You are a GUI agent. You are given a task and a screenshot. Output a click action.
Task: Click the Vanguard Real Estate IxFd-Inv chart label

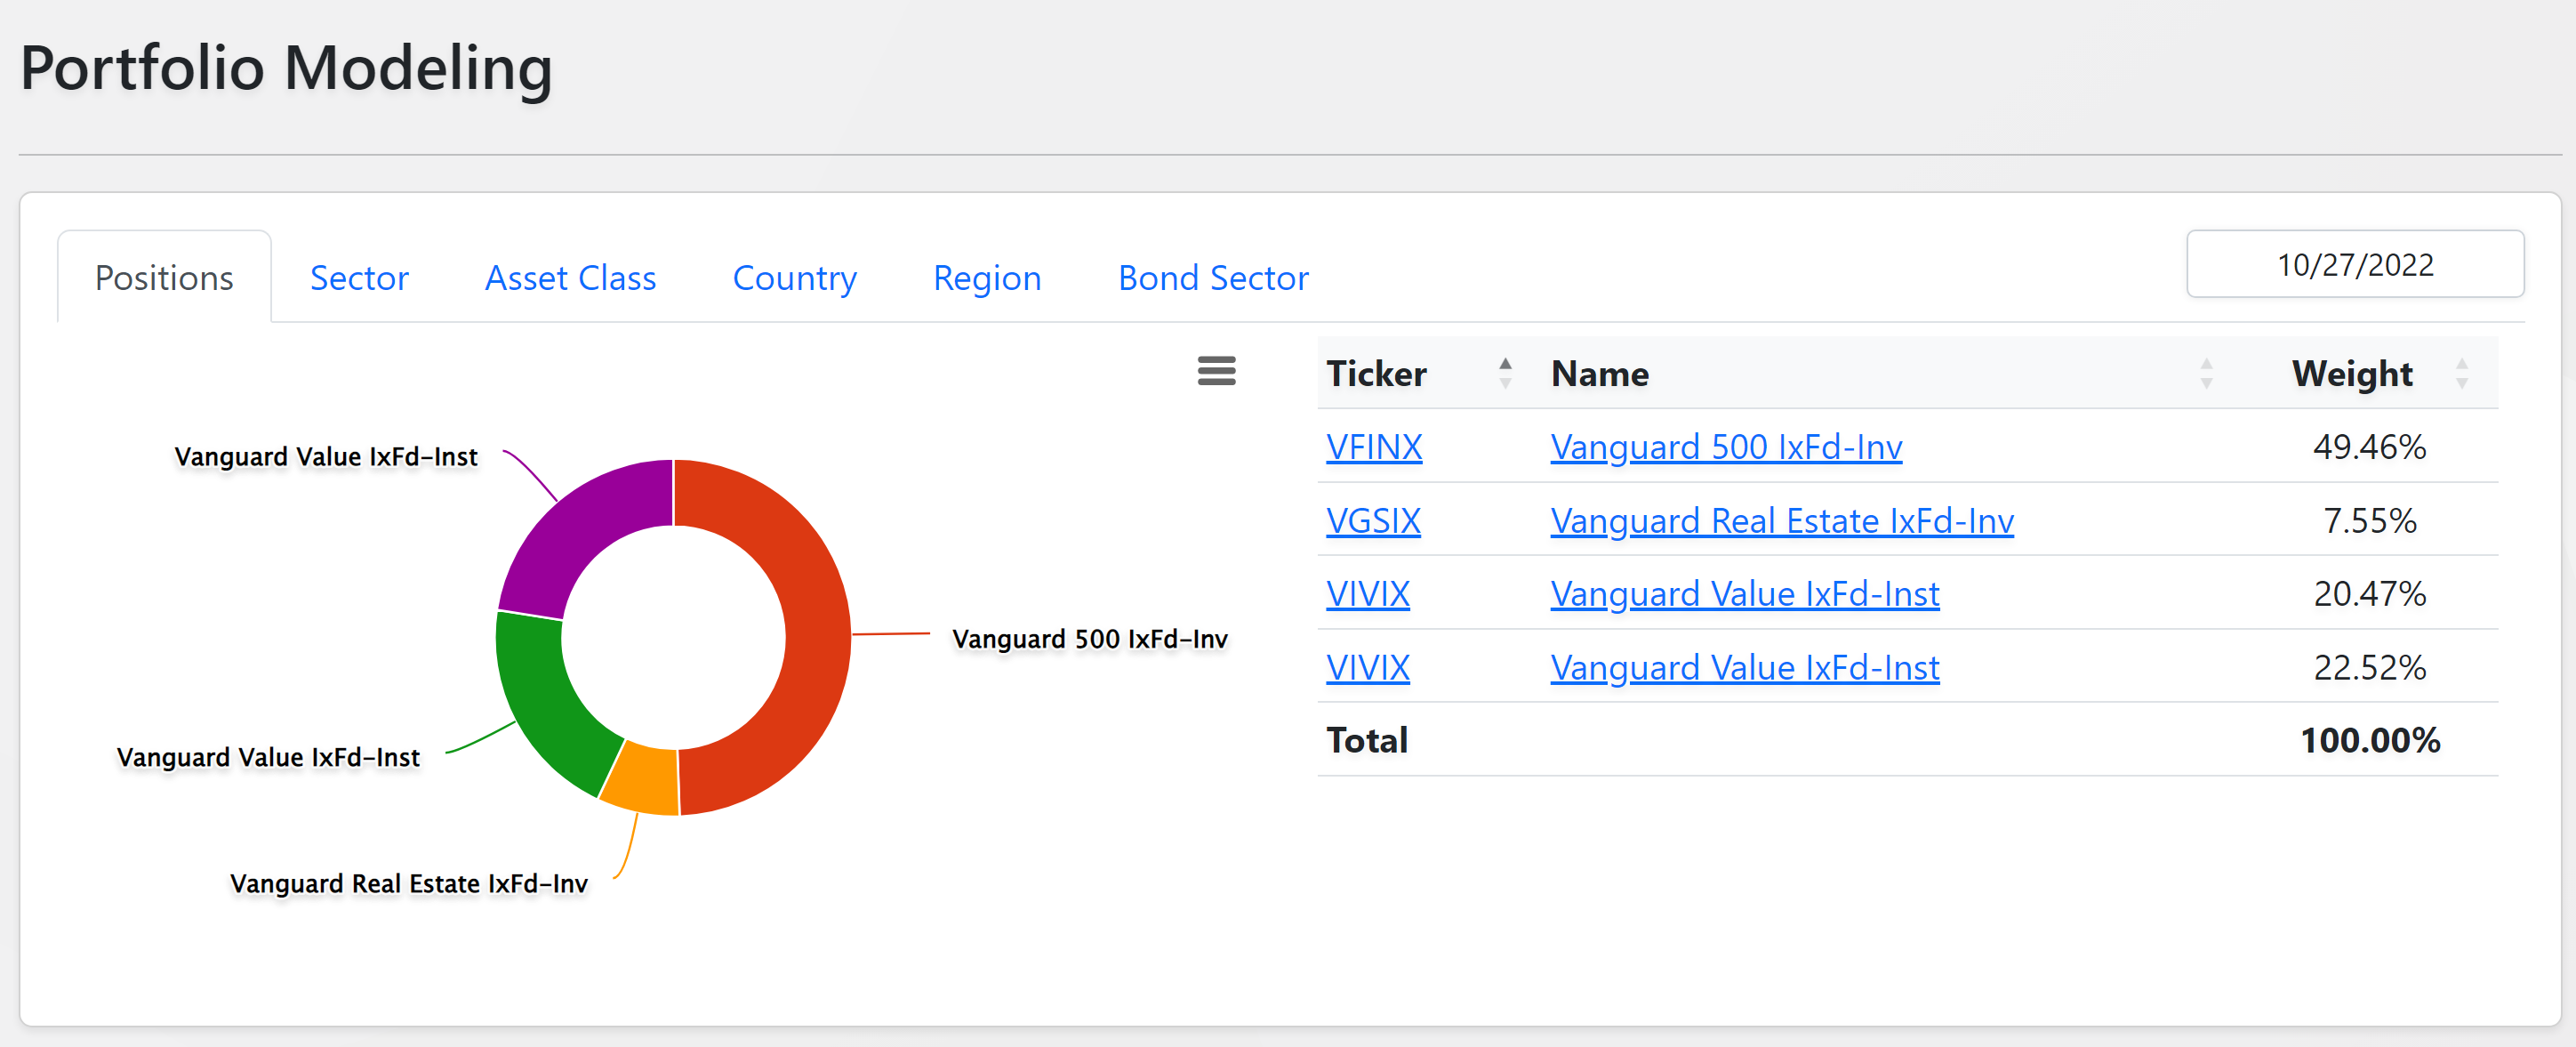click(x=409, y=884)
